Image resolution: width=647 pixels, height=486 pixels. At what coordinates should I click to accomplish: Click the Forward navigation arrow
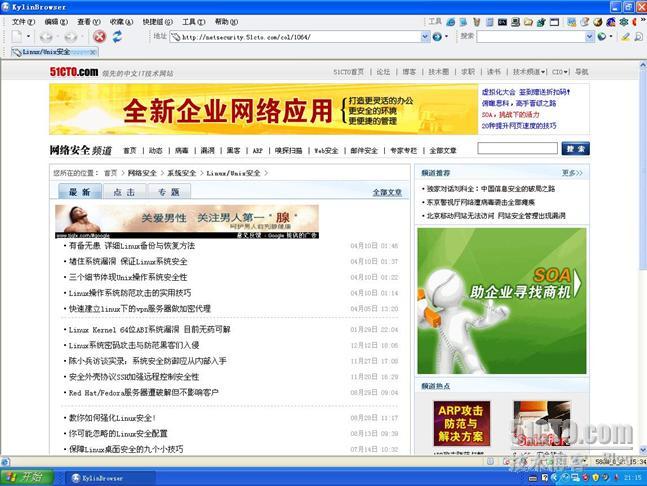coord(71,37)
